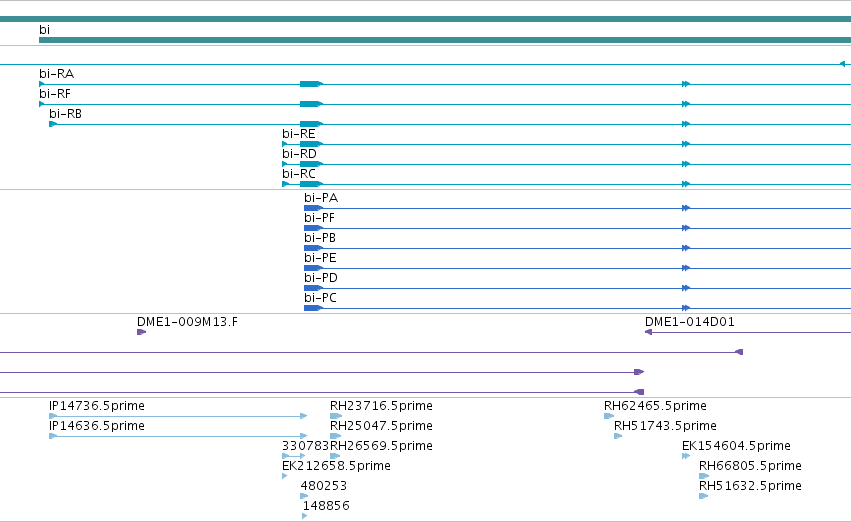Click the 480253 arrow glyph
The height and width of the screenshot is (522, 851).
[x=304, y=496]
